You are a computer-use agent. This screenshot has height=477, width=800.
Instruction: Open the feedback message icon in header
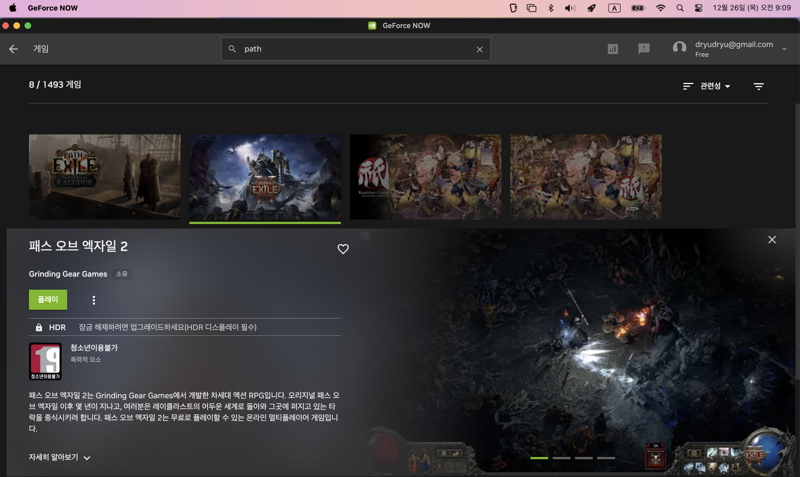(x=644, y=48)
